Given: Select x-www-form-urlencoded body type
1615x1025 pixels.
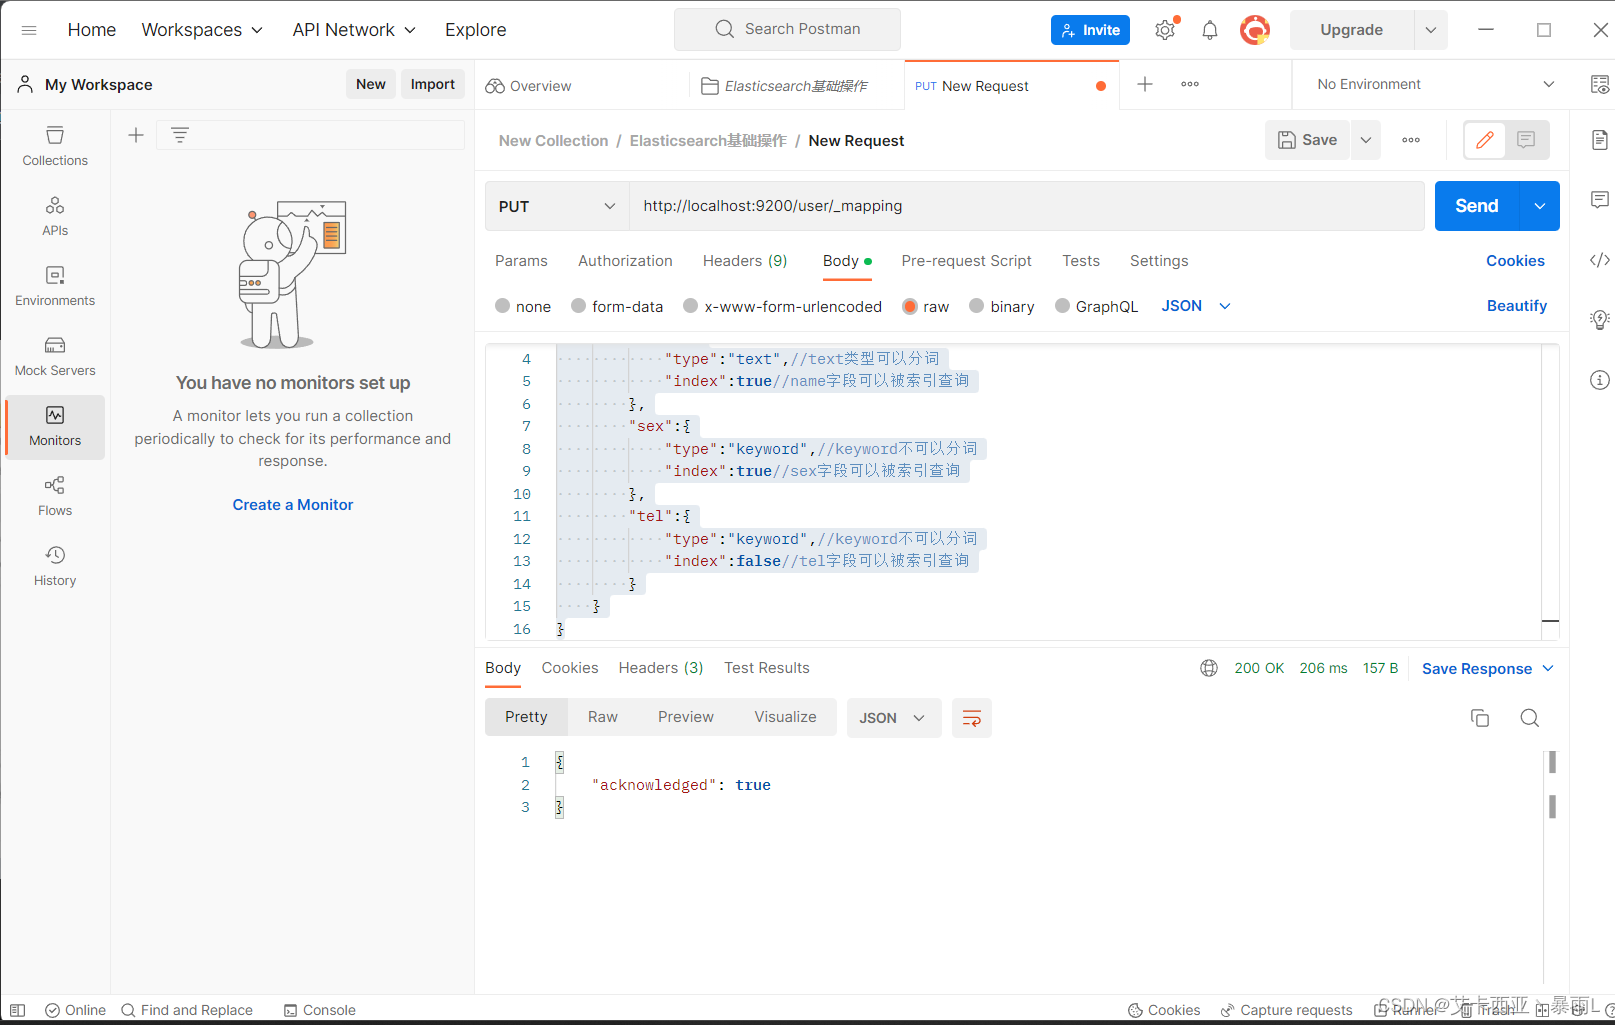Looking at the screenshot, I should (x=782, y=306).
